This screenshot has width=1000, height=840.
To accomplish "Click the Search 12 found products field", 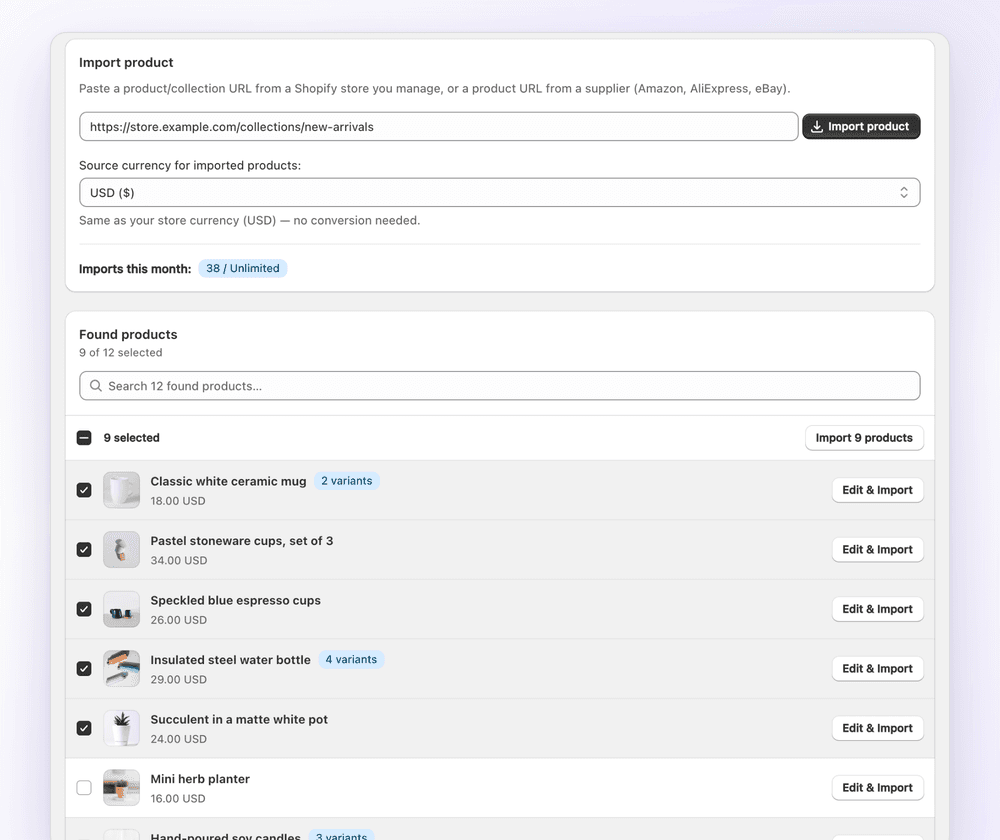I will click(x=499, y=386).
